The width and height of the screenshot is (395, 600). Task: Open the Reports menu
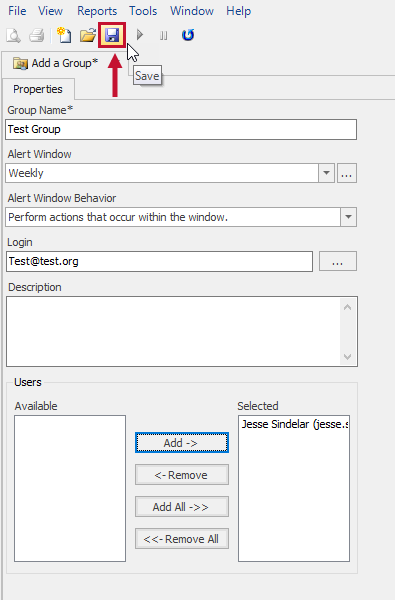[97, 11]
